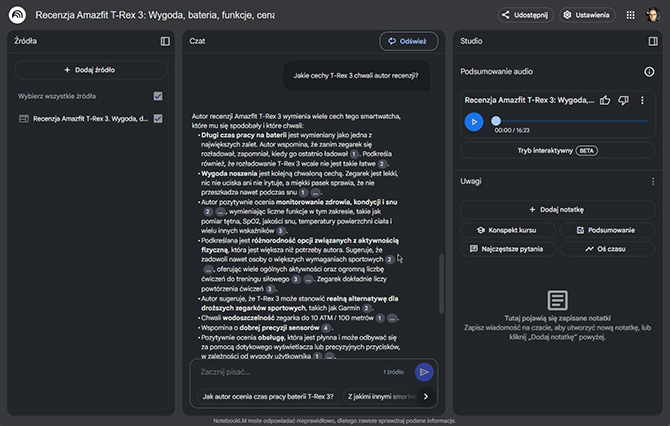
Task: Open audio summary info icon
Action: click(649, 72)
